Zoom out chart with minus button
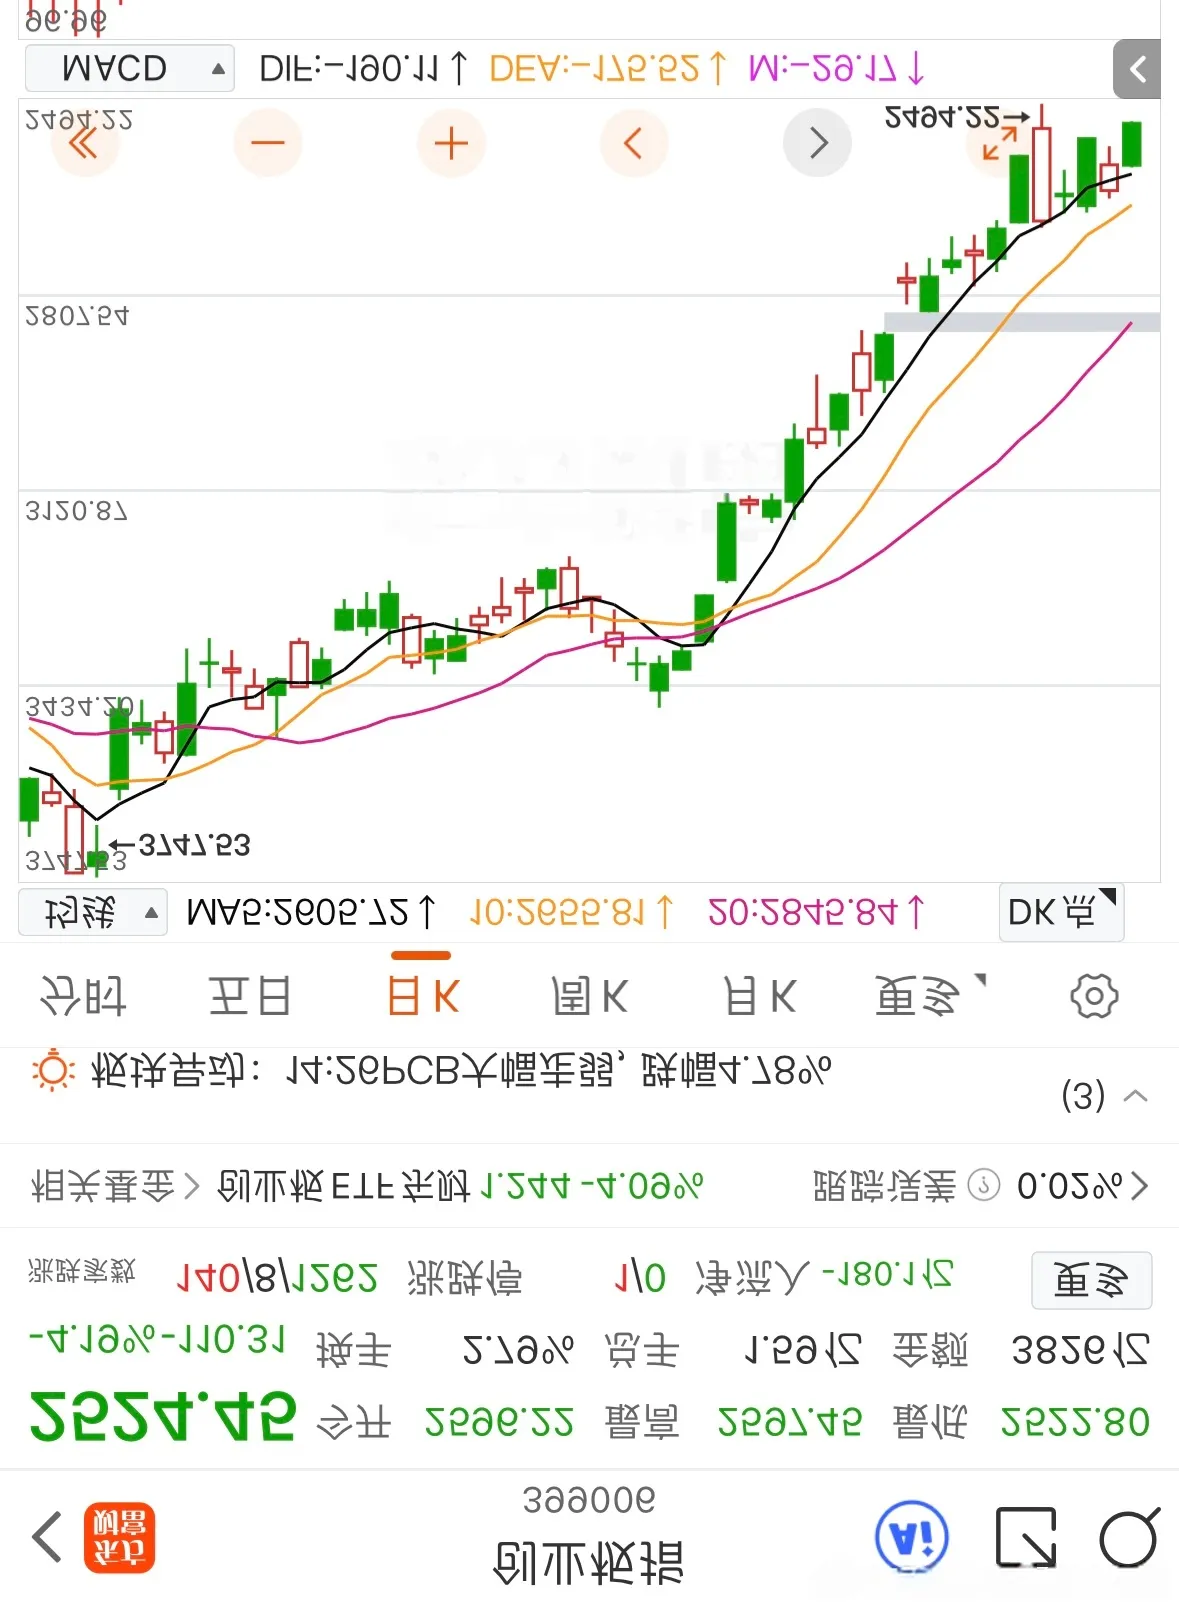The width and height of the screenshot is (1179, 1608). 267,144
